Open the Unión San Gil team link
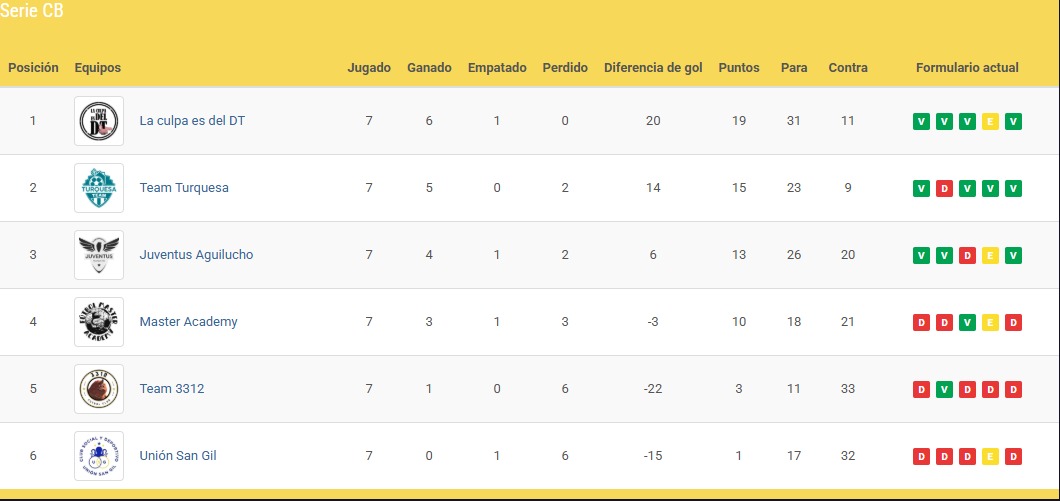Screen dimensions: 1060x501 click(x=178, y=456)
